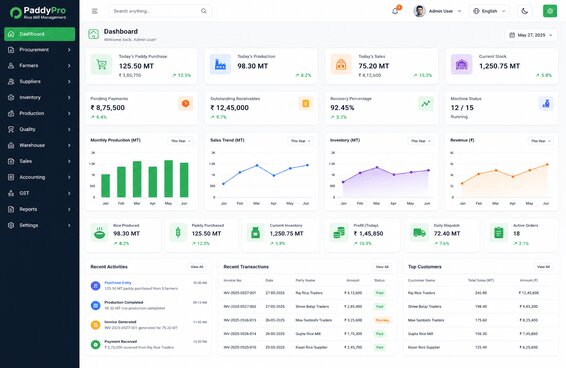The image size is (566, 368).
Task: Open the notifications bell
Action: [x=395, y=11]
